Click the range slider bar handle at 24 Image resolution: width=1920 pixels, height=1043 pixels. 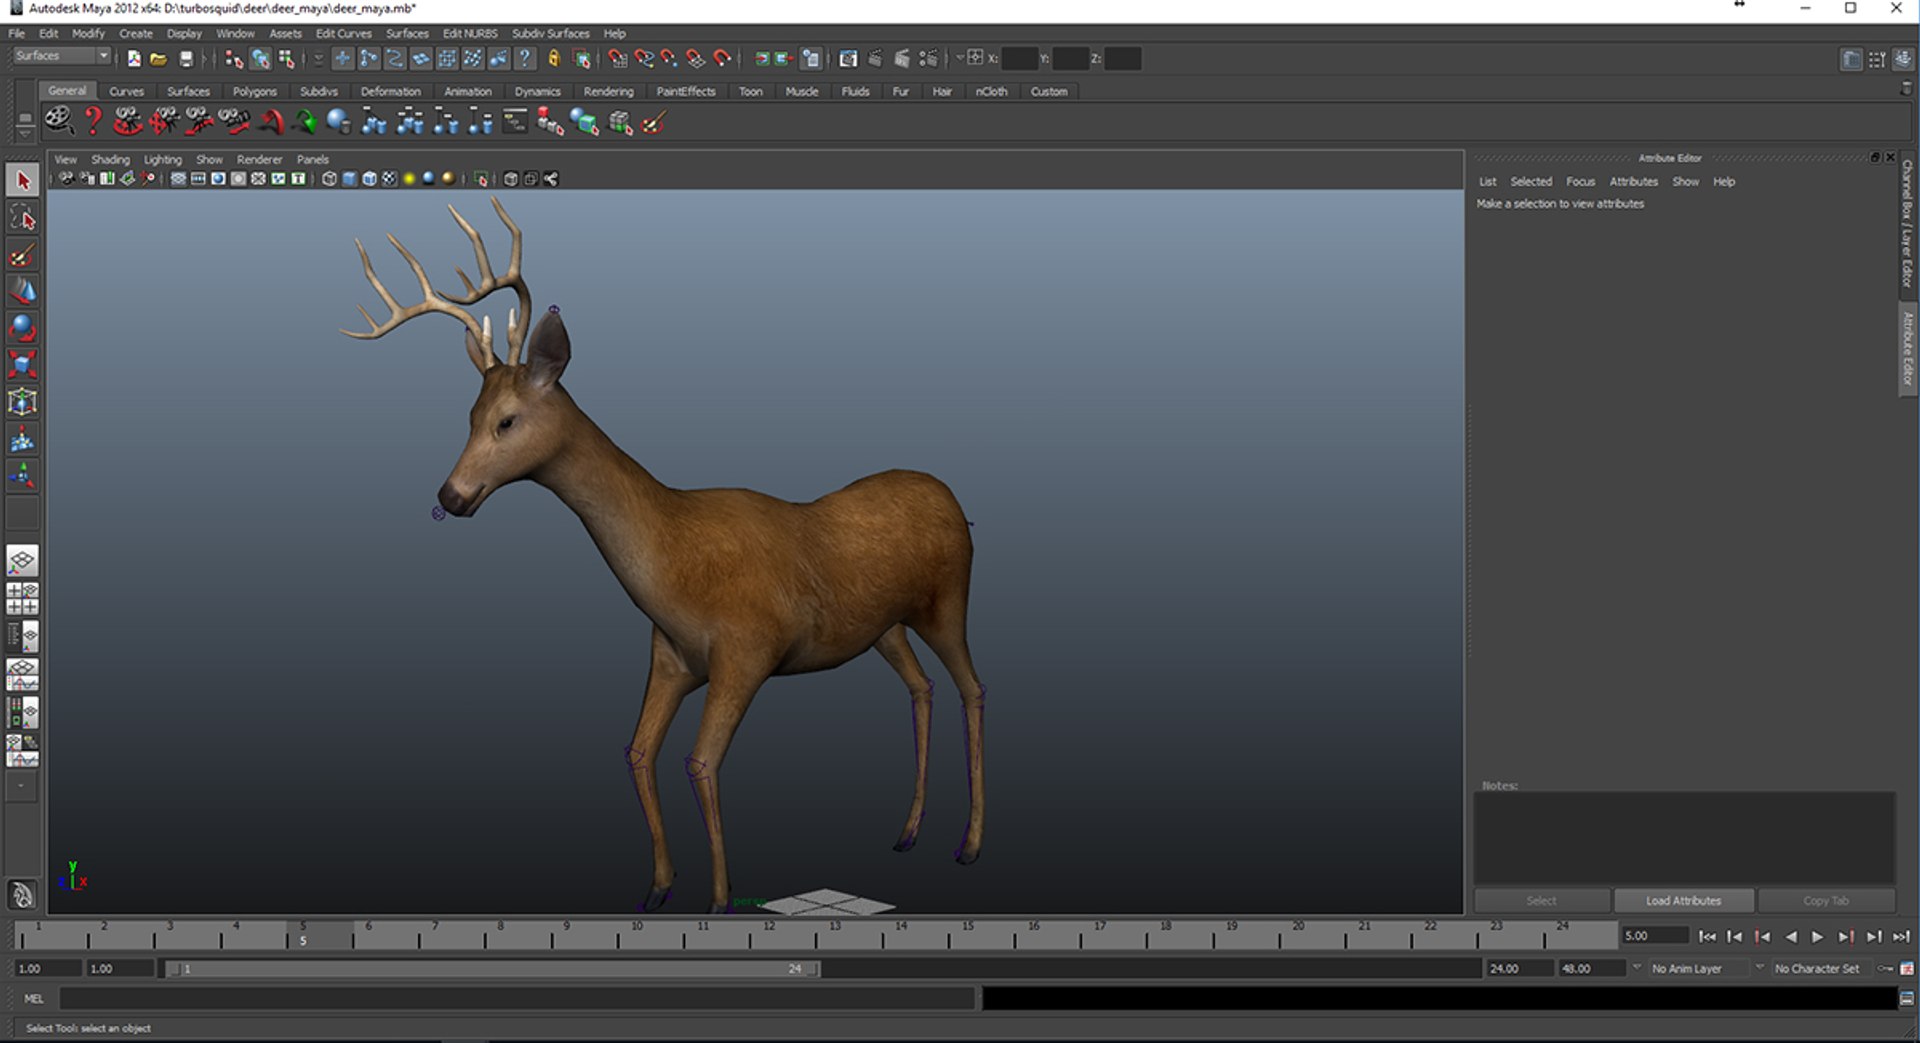tap(814, 968)
